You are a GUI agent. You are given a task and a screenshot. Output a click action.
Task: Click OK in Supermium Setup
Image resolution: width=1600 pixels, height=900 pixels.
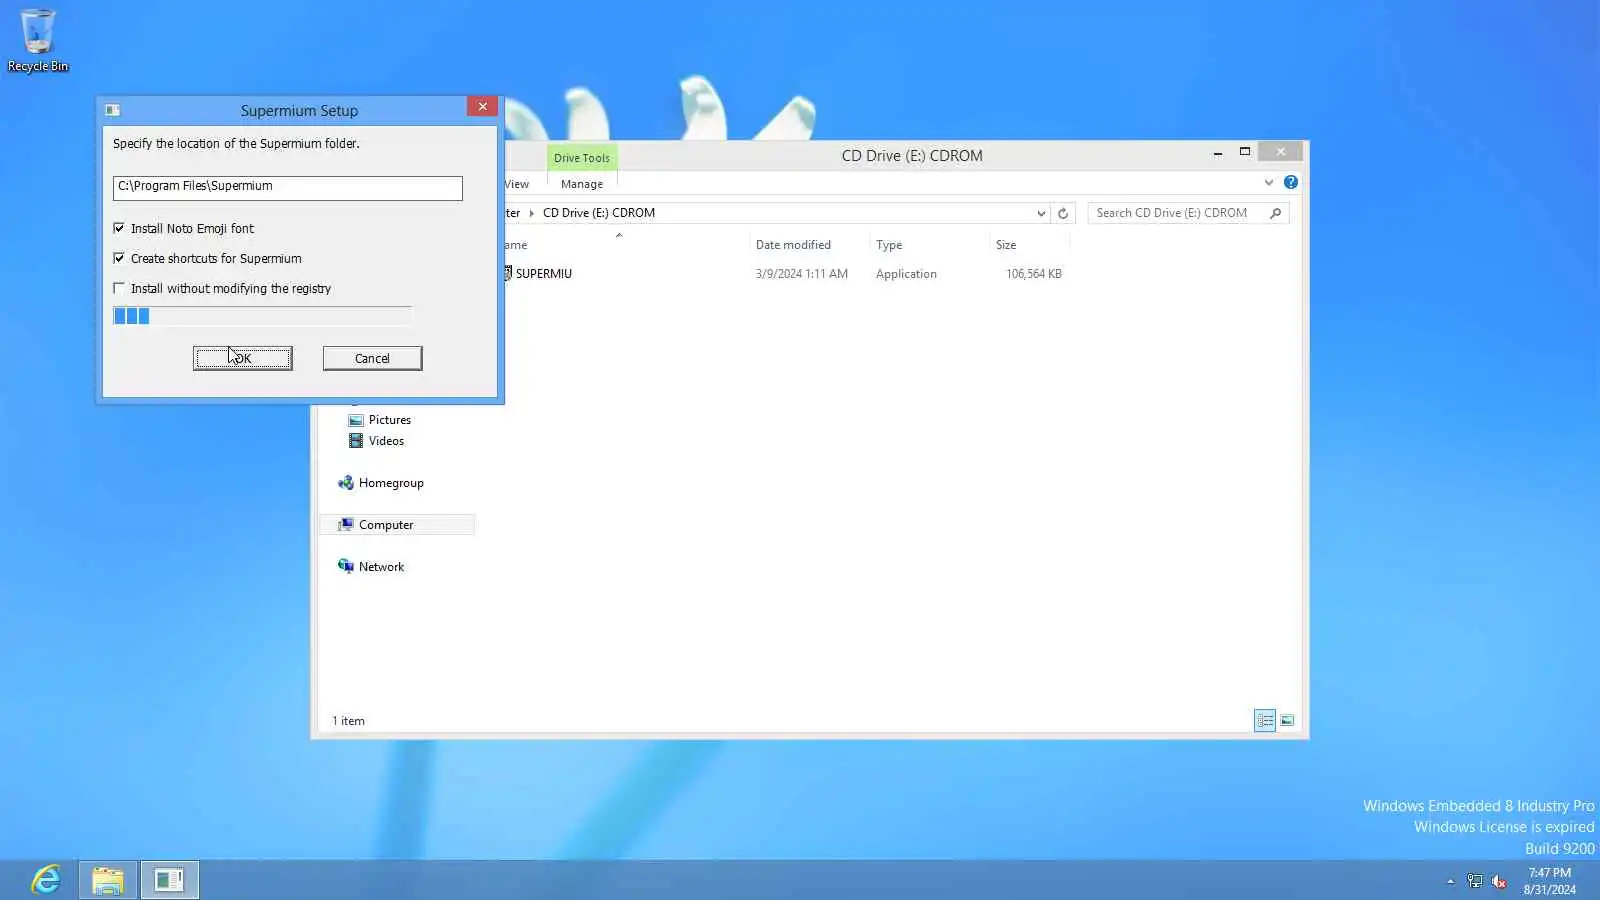coord(243,358)
